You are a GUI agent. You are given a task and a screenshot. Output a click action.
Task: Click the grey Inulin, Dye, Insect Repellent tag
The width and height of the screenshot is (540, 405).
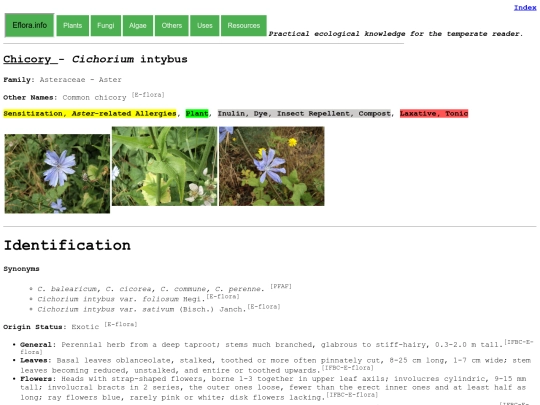point(304,114)
